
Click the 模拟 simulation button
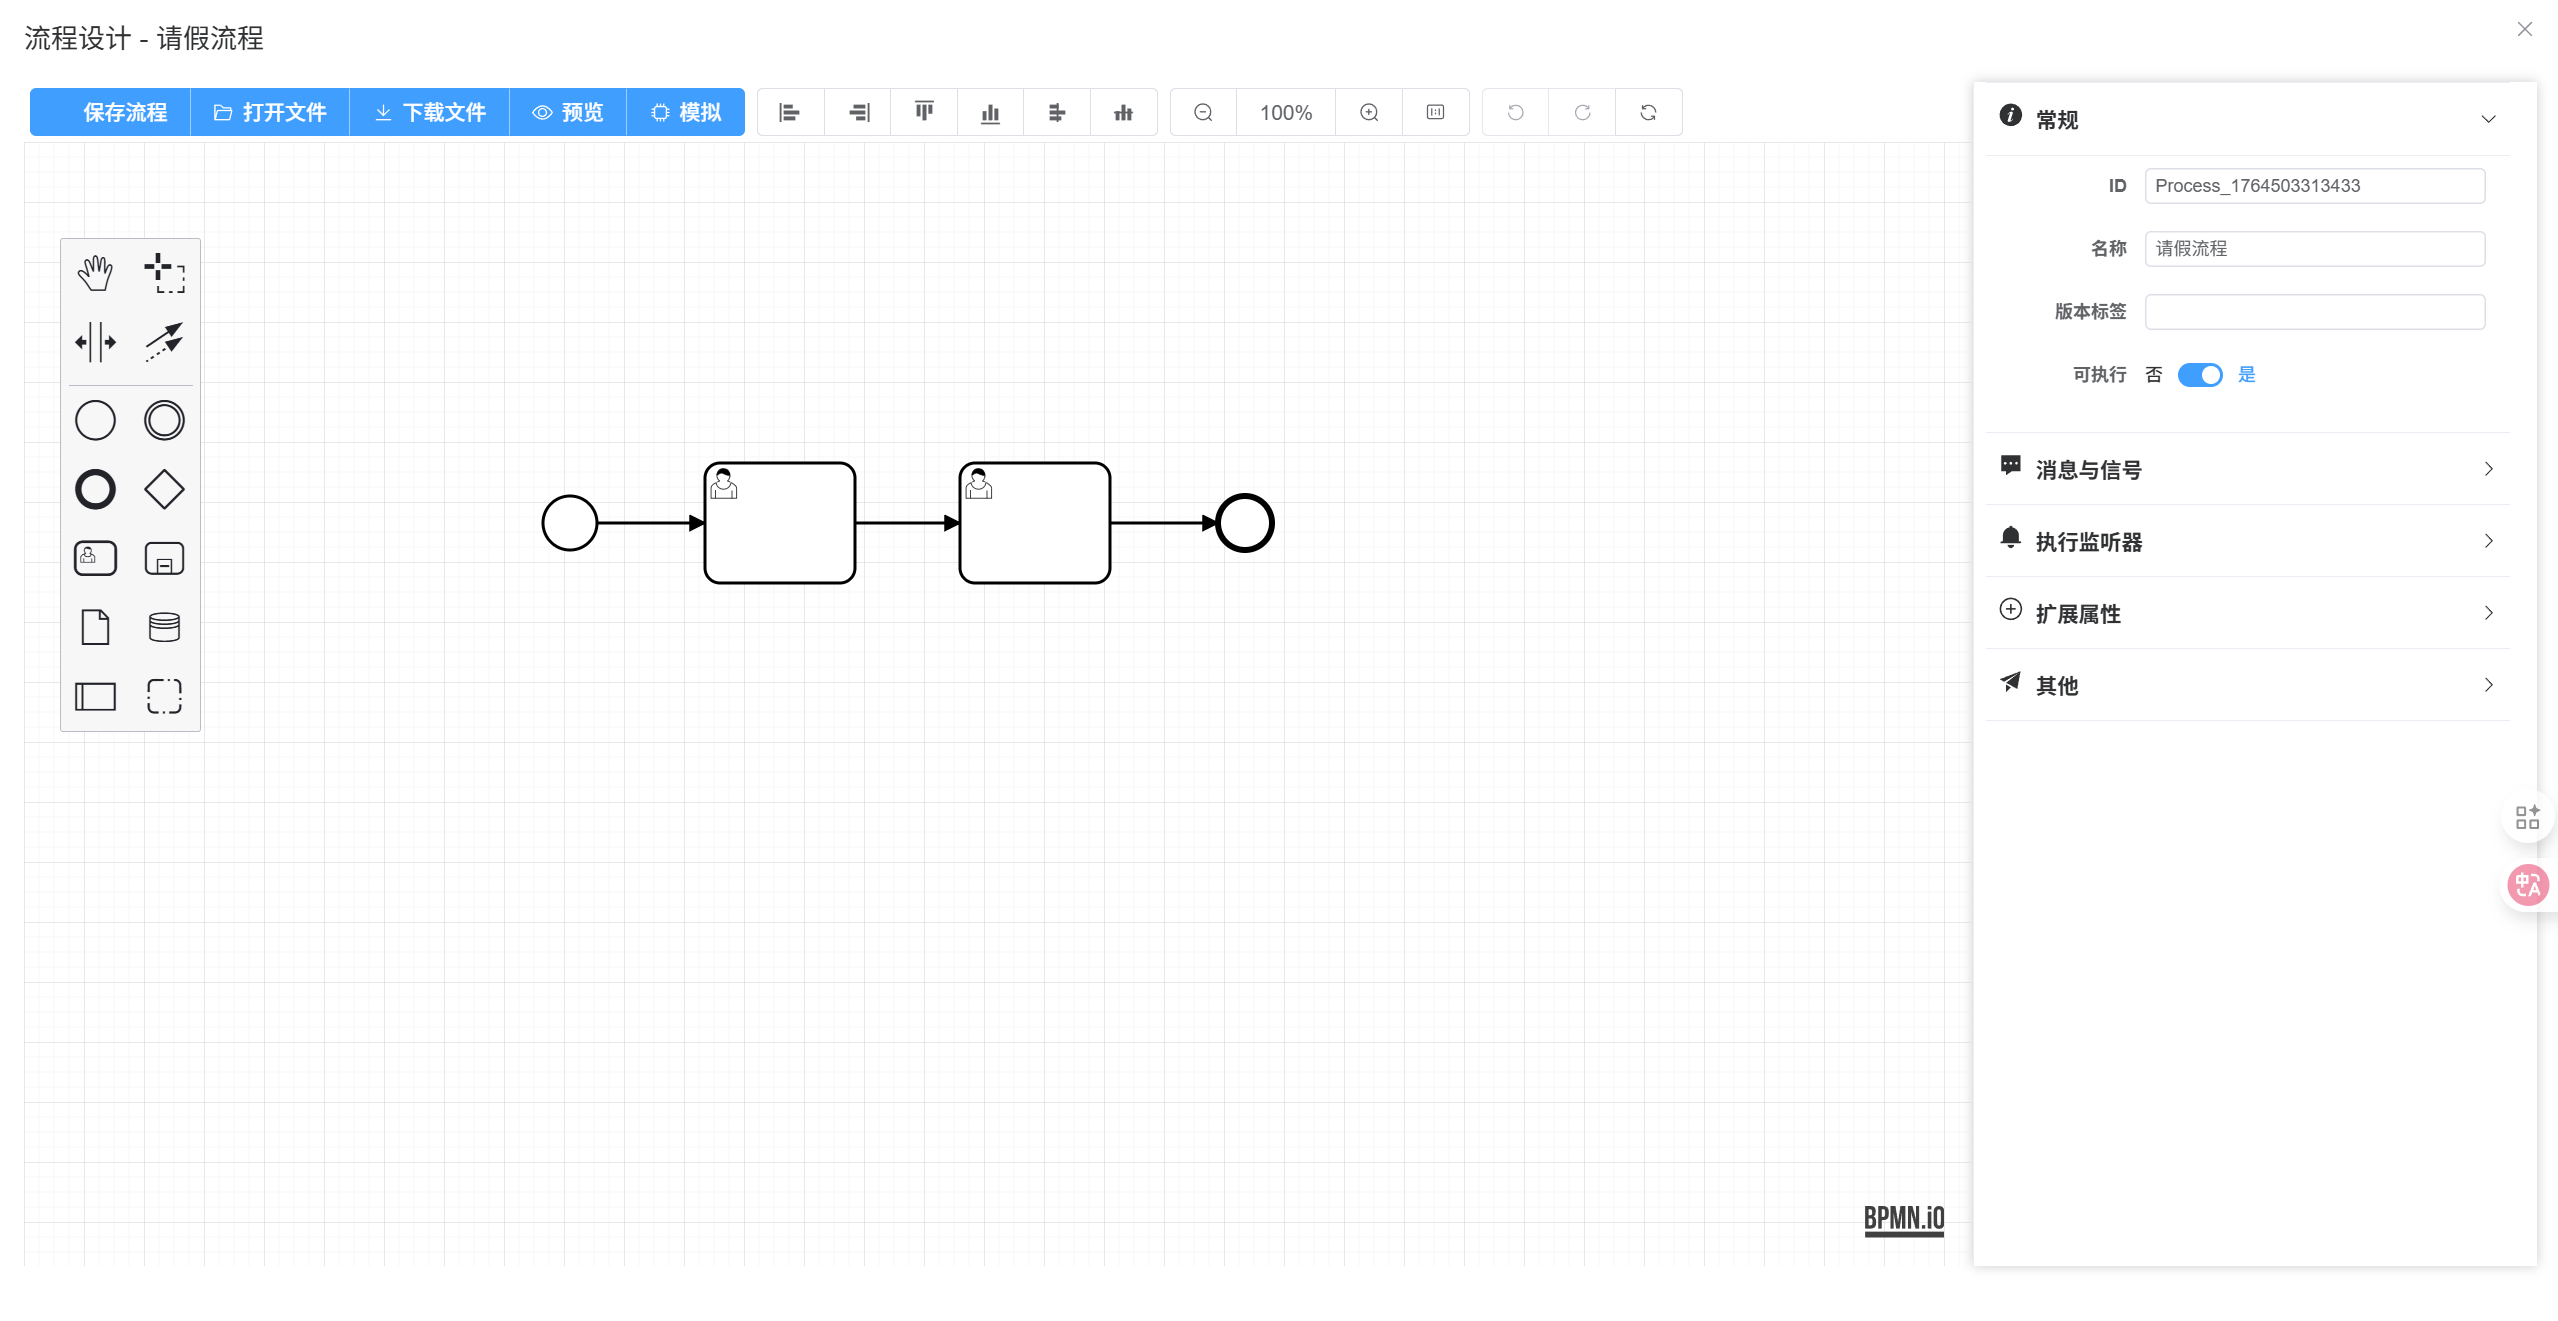tap(686, 113)
